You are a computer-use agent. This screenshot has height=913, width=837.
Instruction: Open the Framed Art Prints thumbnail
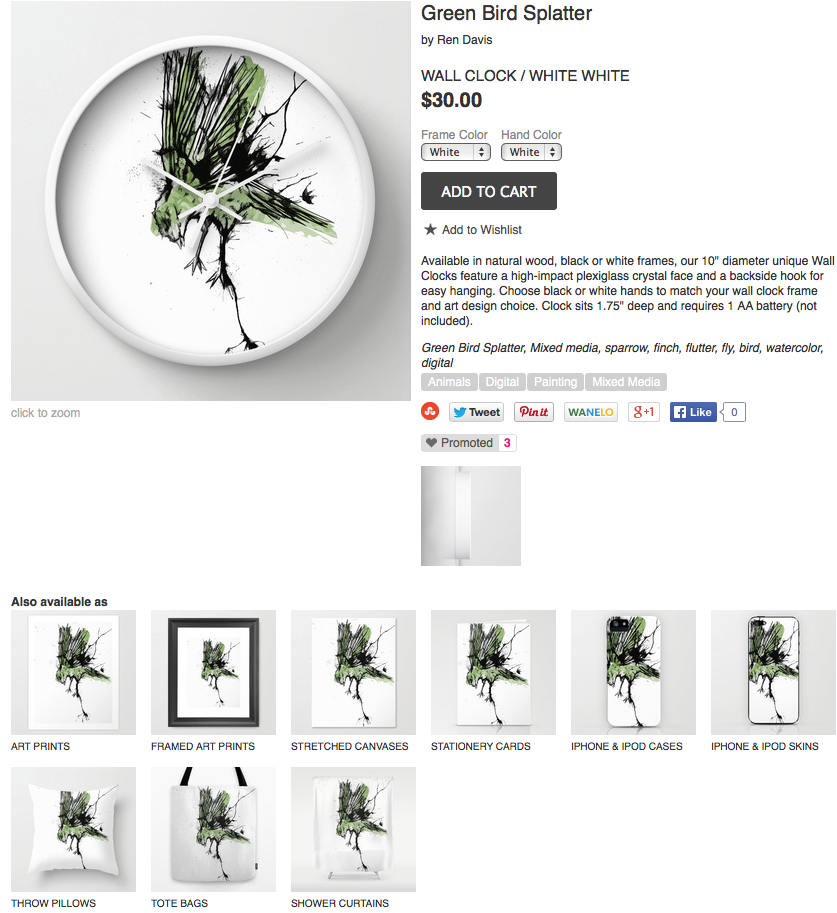pyautogui.click(x=213, y=673)
